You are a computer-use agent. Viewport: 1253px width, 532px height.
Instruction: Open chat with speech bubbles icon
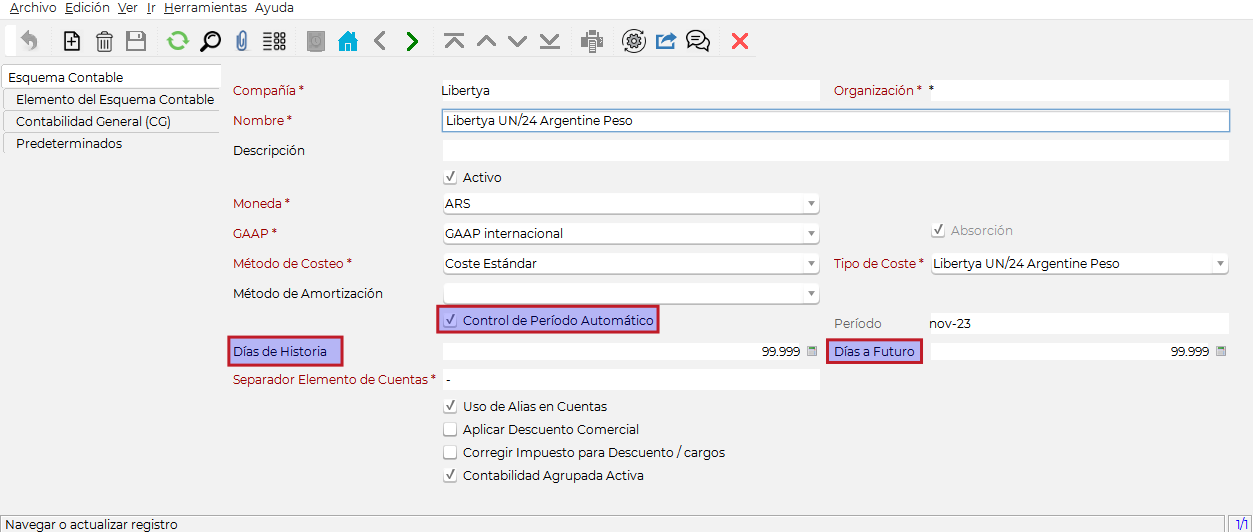[x=698, y=41]
